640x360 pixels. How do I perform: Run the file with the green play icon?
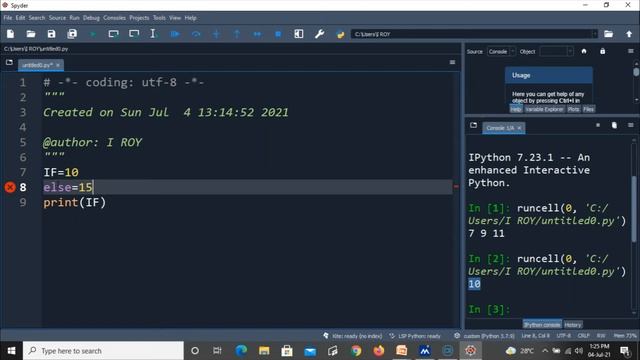pos(93,34)
